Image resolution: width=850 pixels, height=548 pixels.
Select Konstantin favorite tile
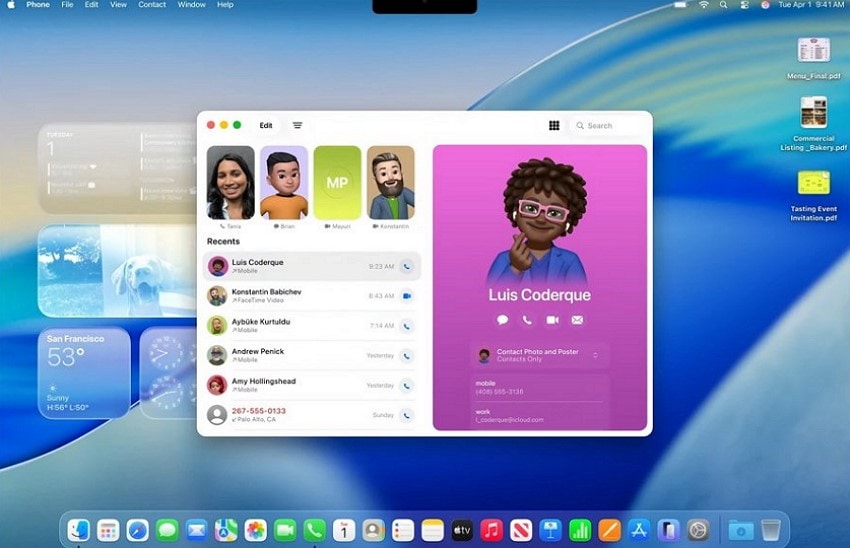[x=391, y=183]
